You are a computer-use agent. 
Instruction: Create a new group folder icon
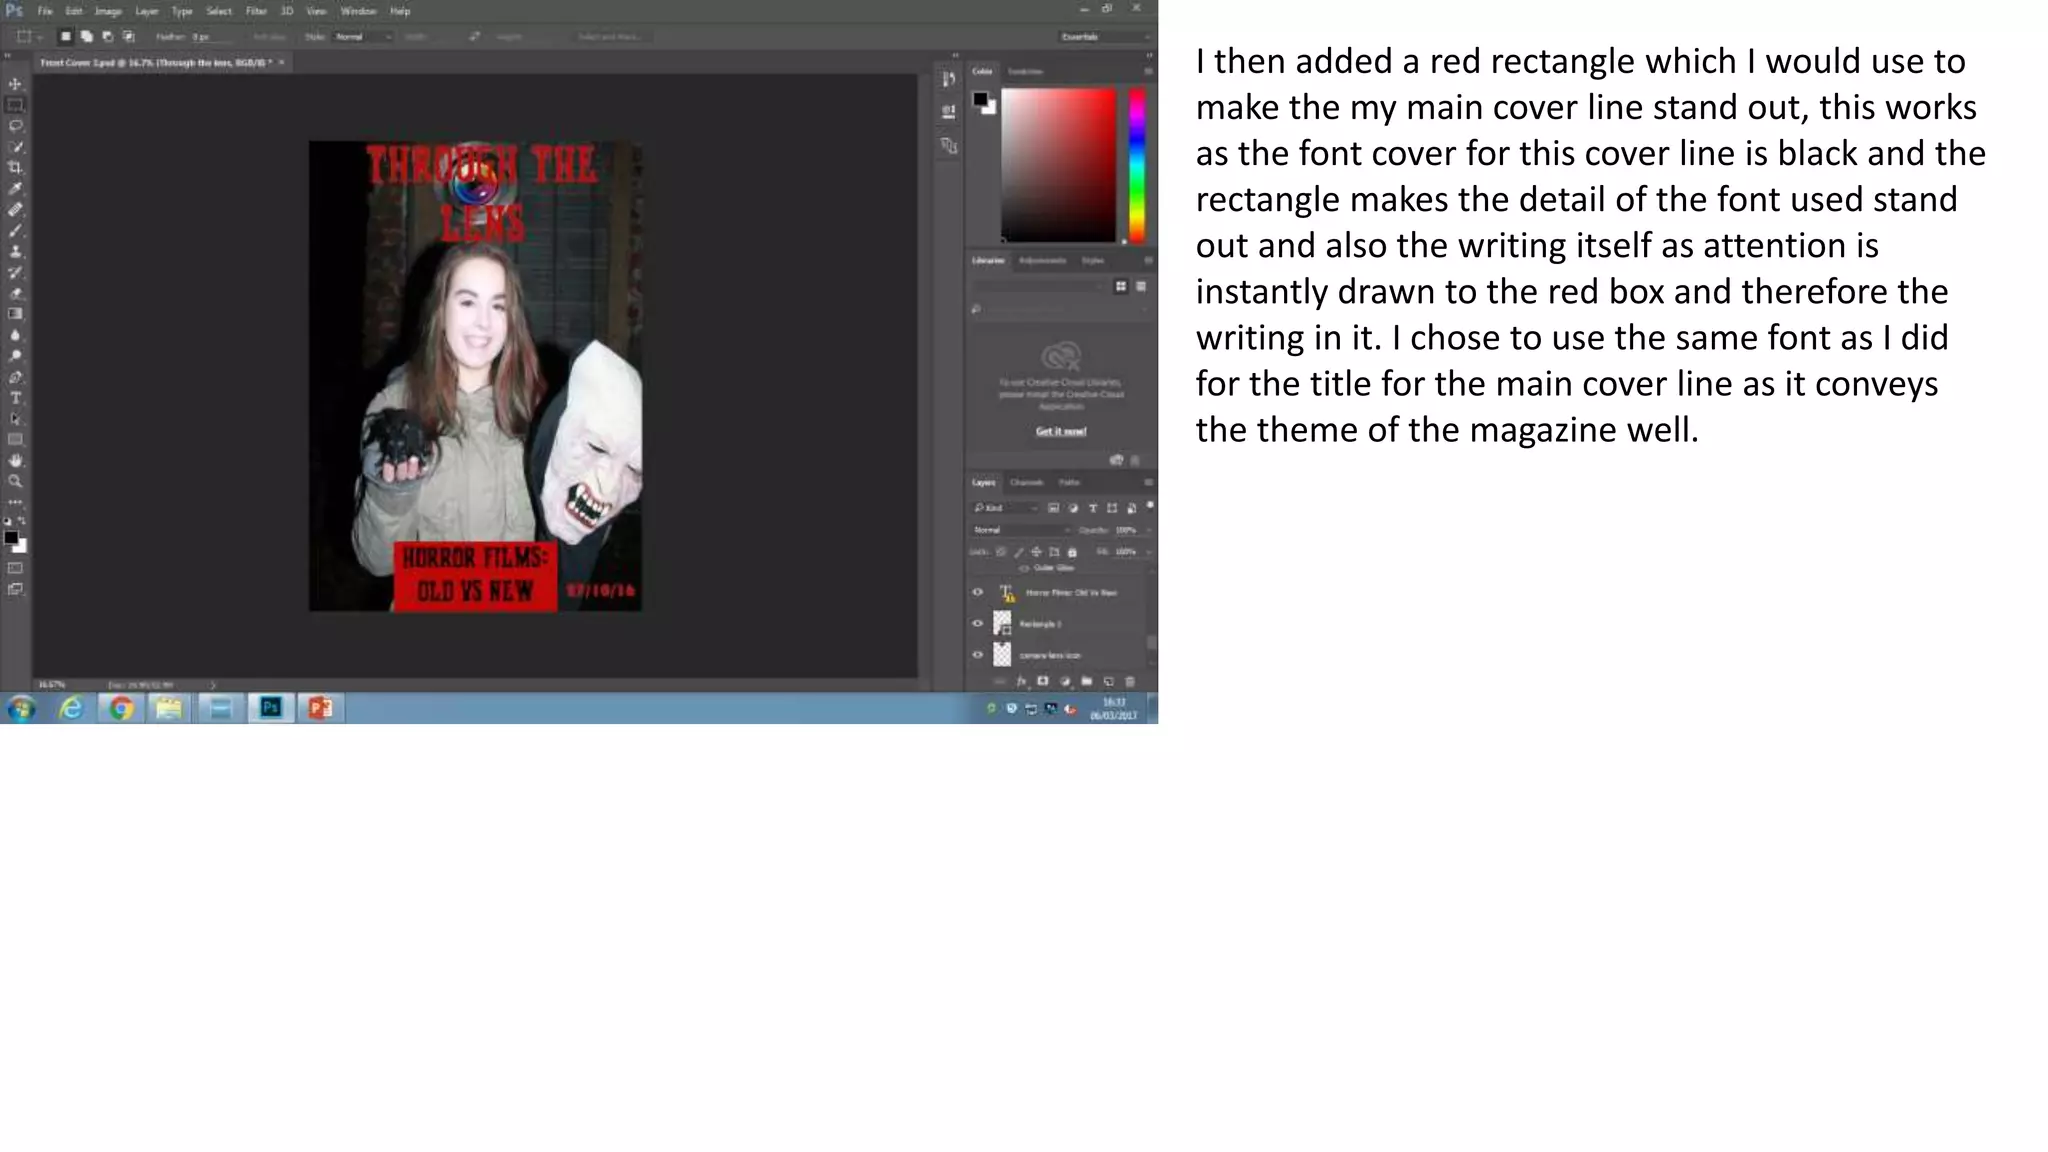(1087, 681)
